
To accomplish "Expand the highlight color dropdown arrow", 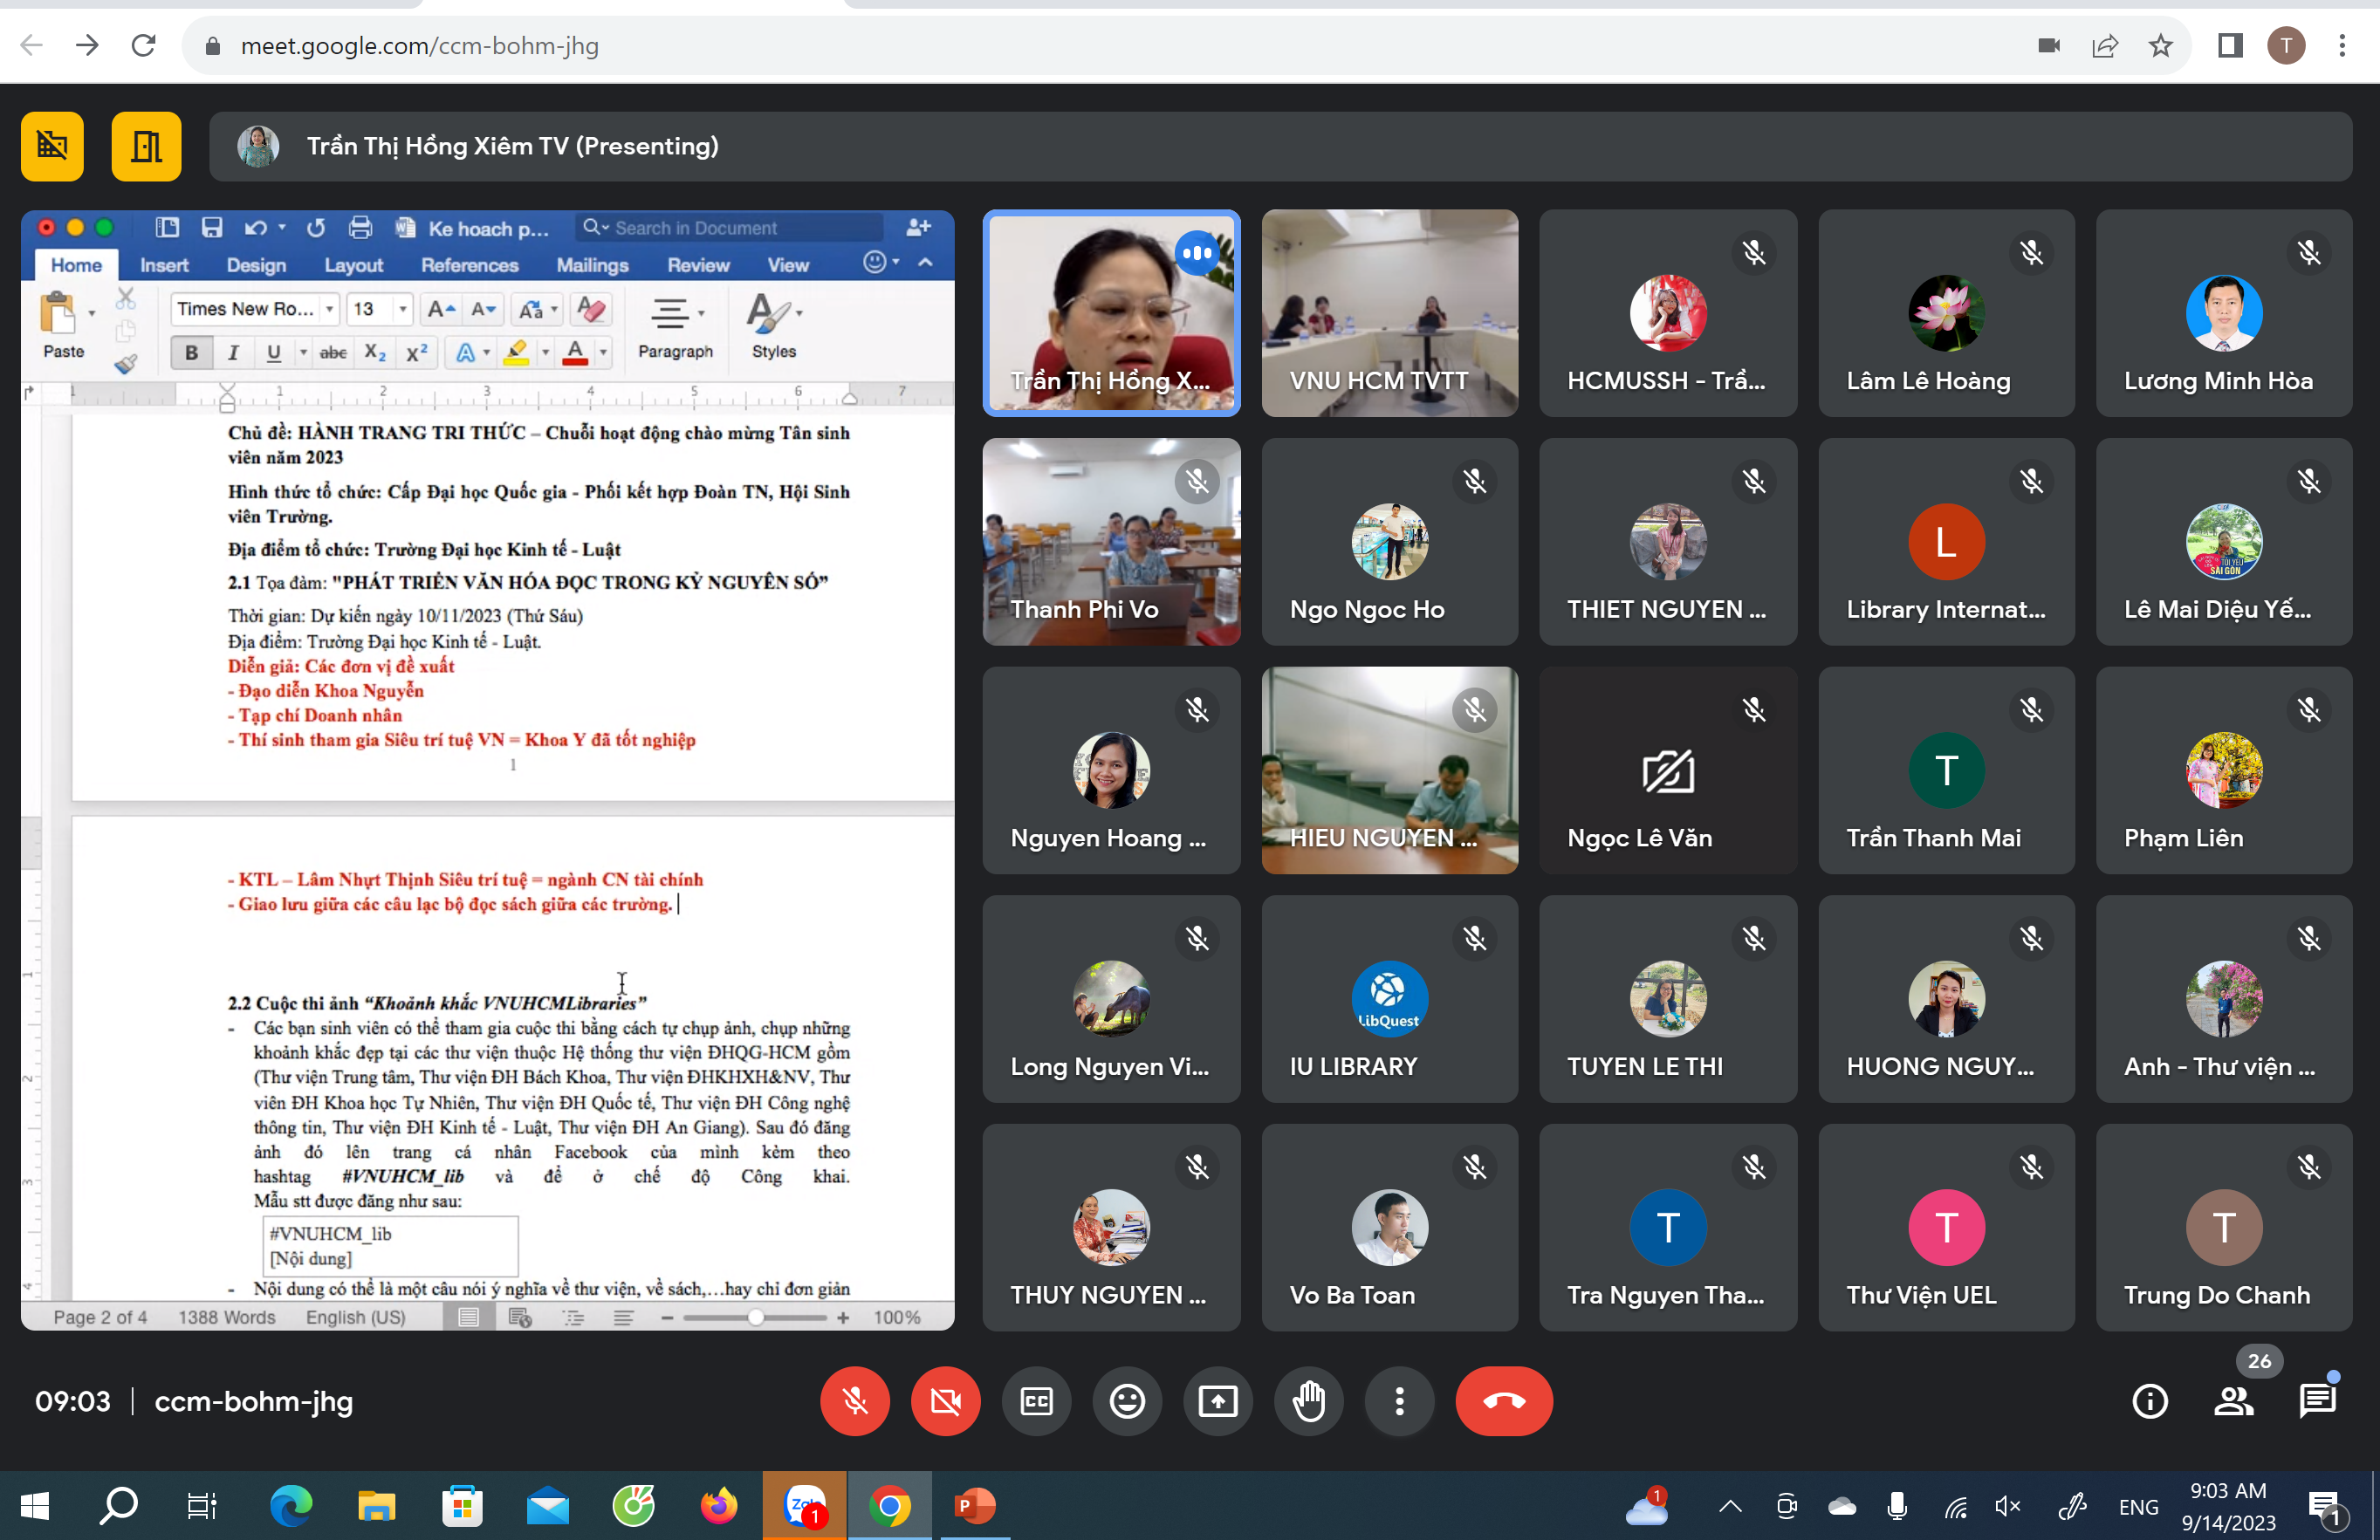I will [x=545, y=352].
